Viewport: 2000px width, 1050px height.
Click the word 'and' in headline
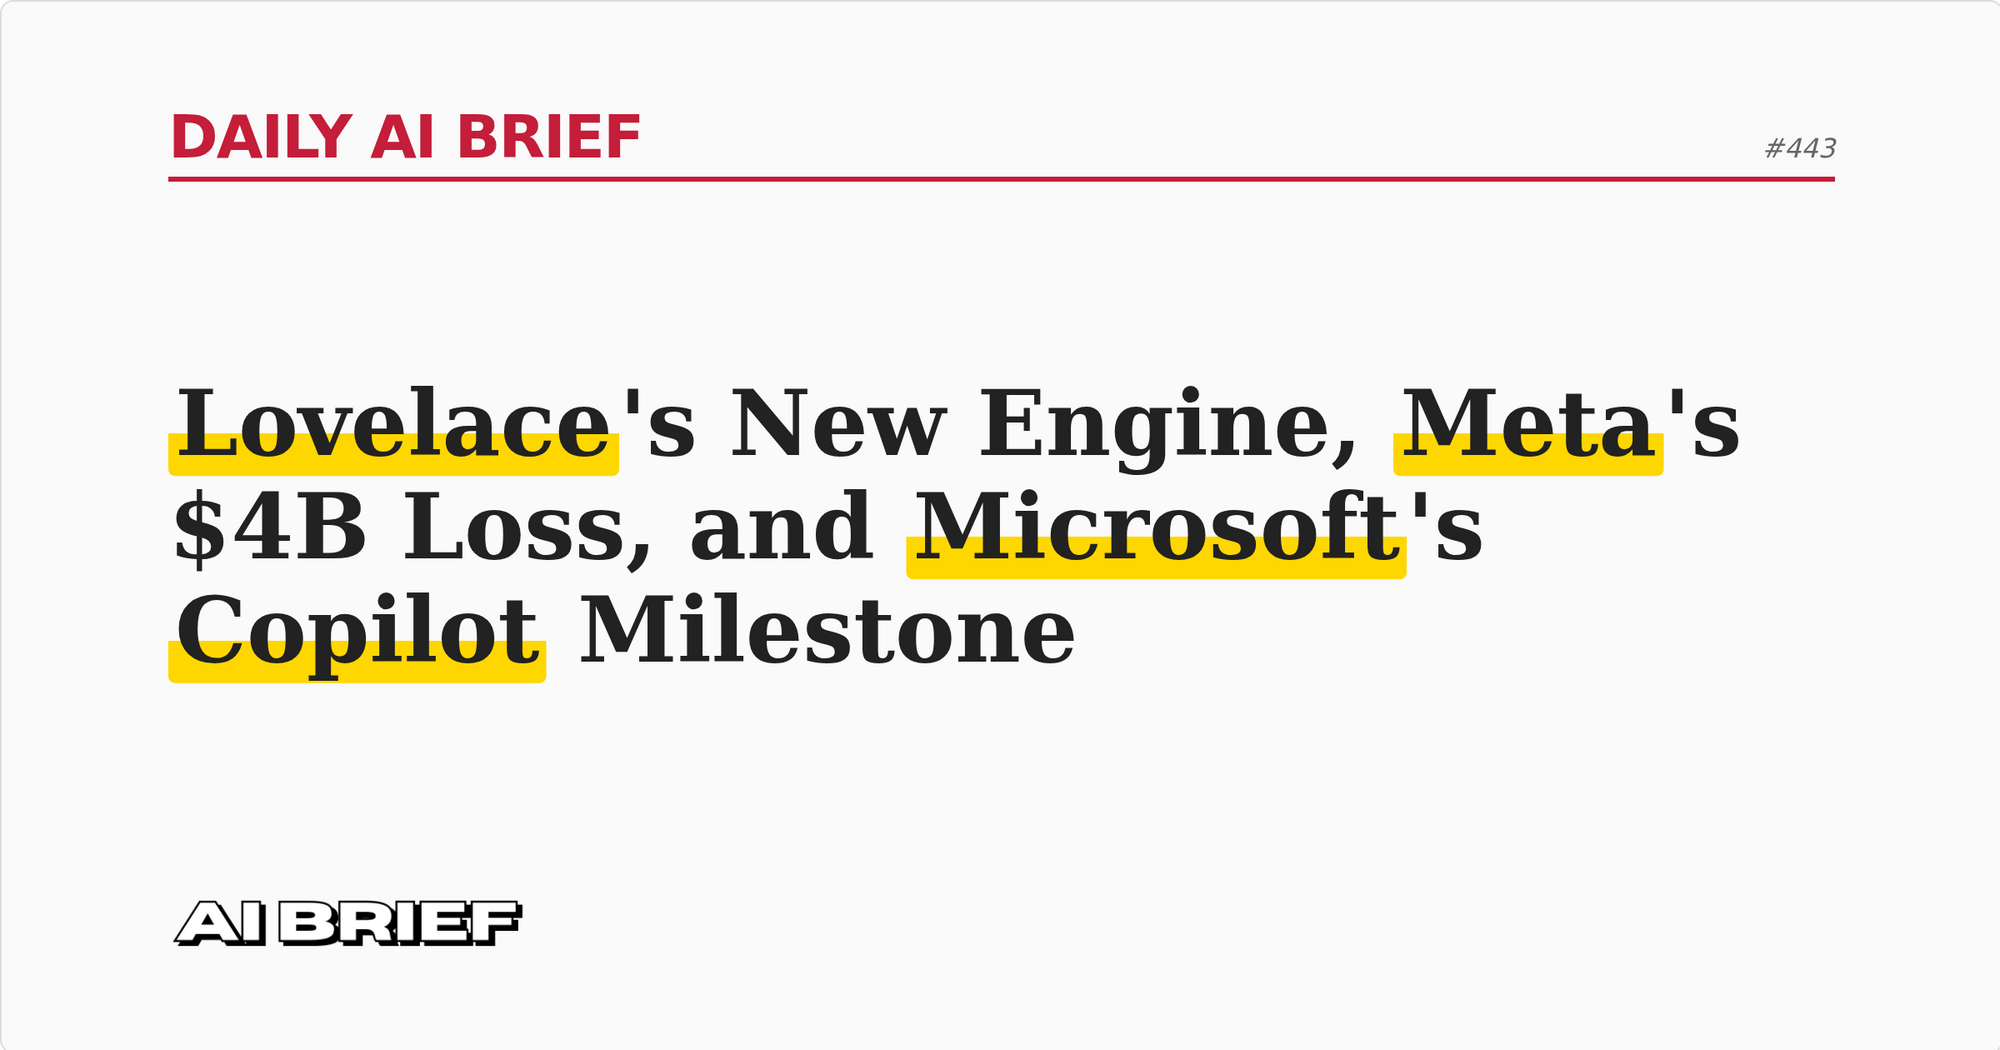pos(780,528)
